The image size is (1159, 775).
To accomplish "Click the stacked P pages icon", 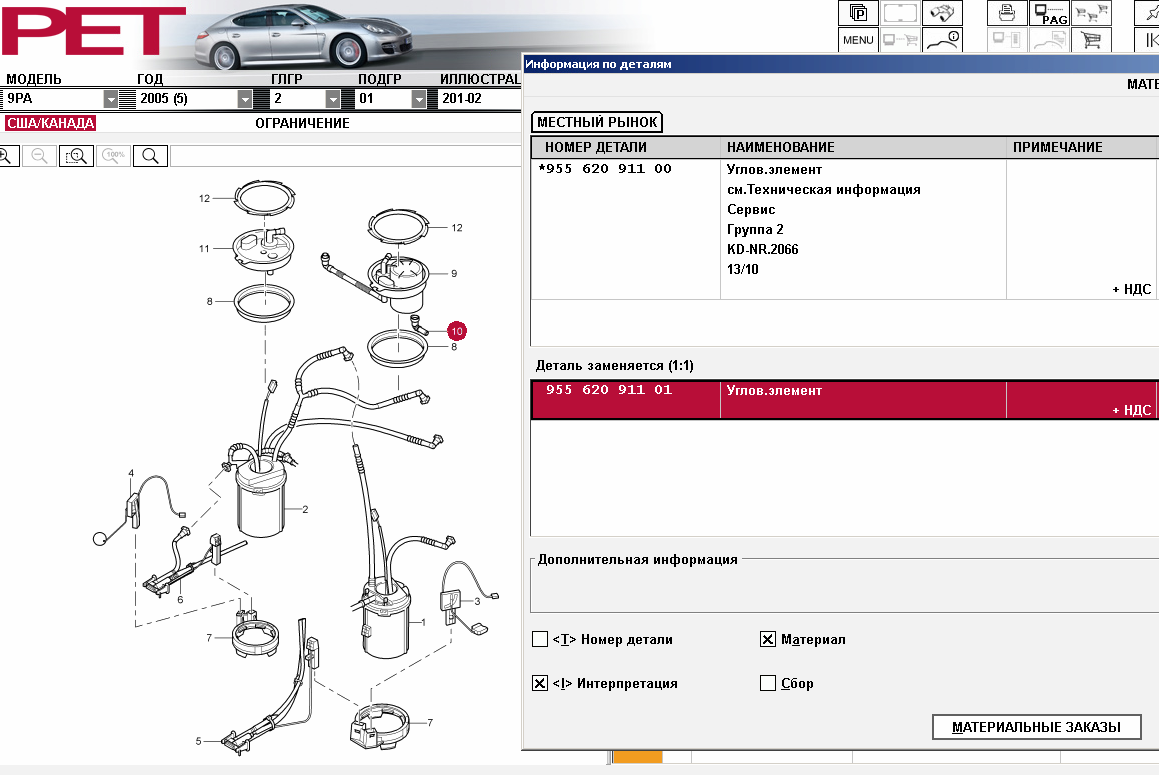I will [858, 13].
